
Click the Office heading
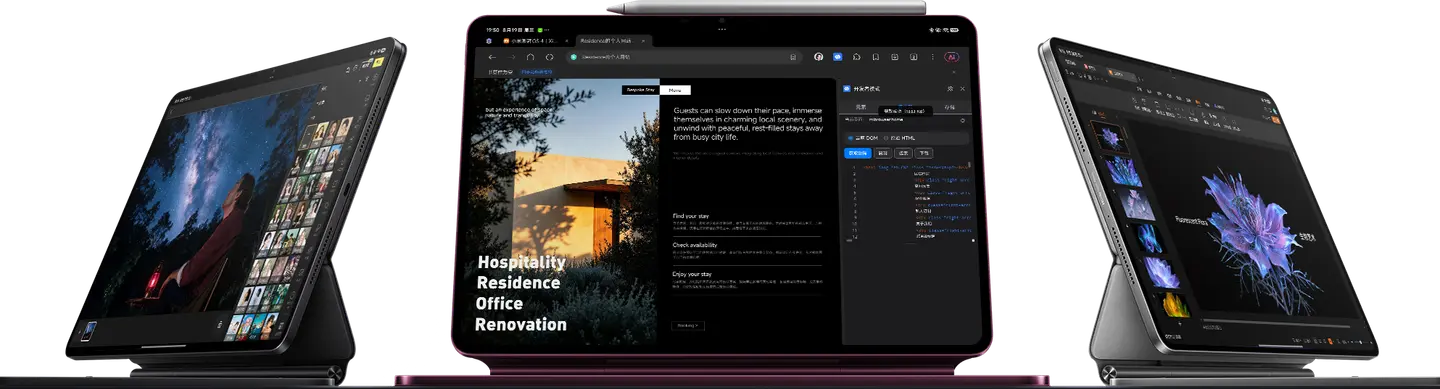499,304
